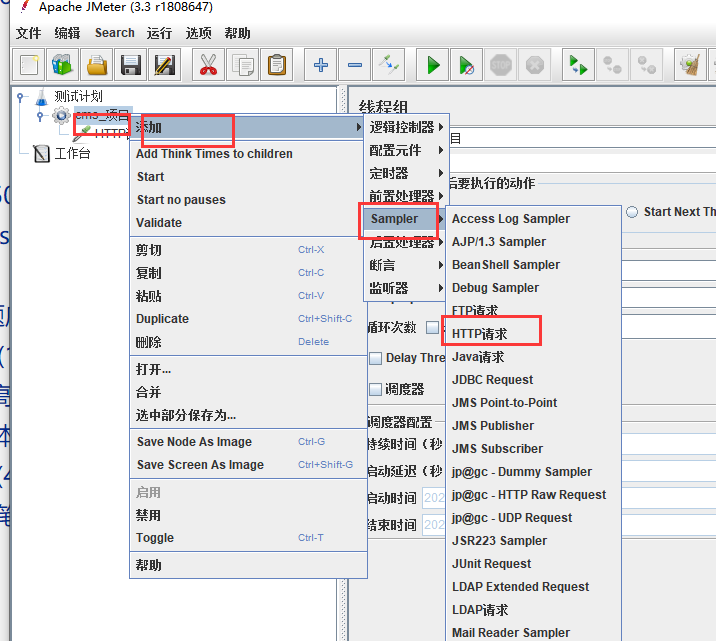716x641 pixels.
Task: Choose Save Node As Image
Action: point(248,442)
